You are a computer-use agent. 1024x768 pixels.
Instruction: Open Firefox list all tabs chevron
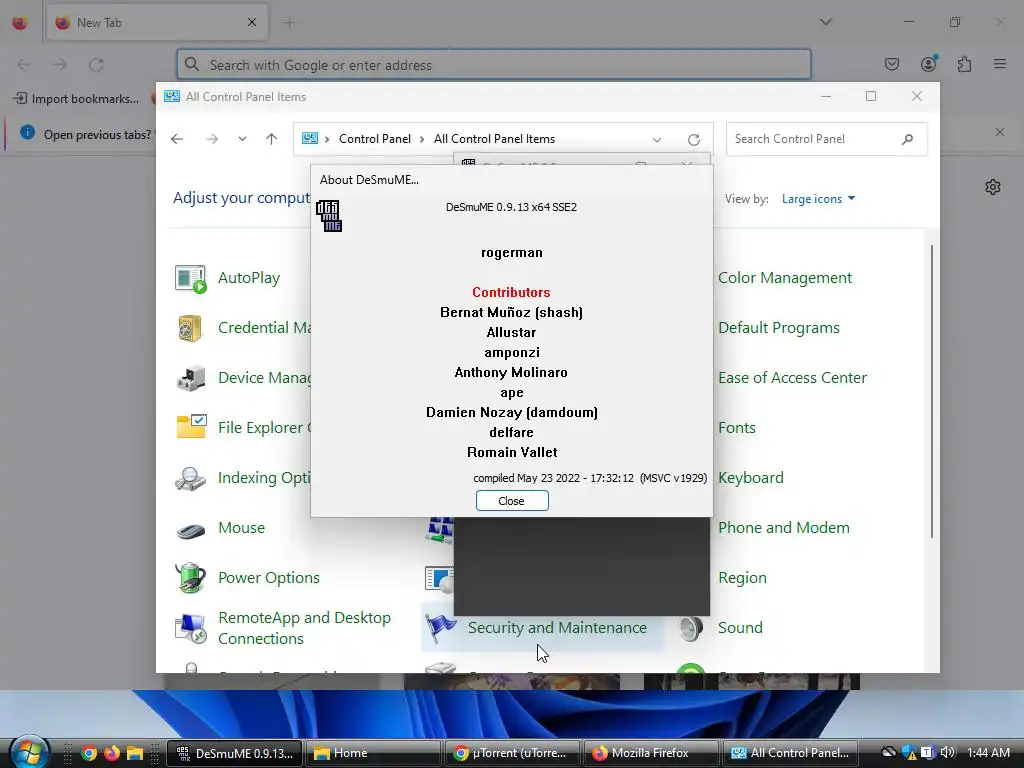[x=825, y=22]
